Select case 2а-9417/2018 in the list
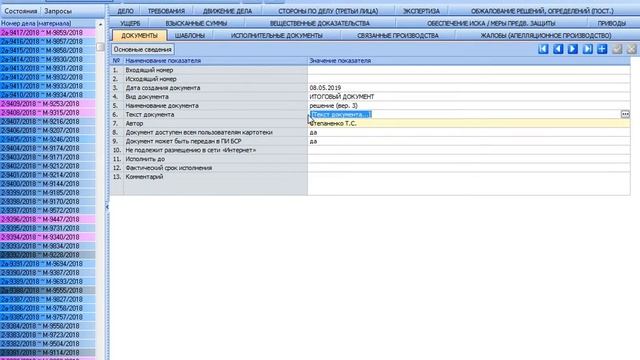 pyautogui.click(x=48, y=33)
